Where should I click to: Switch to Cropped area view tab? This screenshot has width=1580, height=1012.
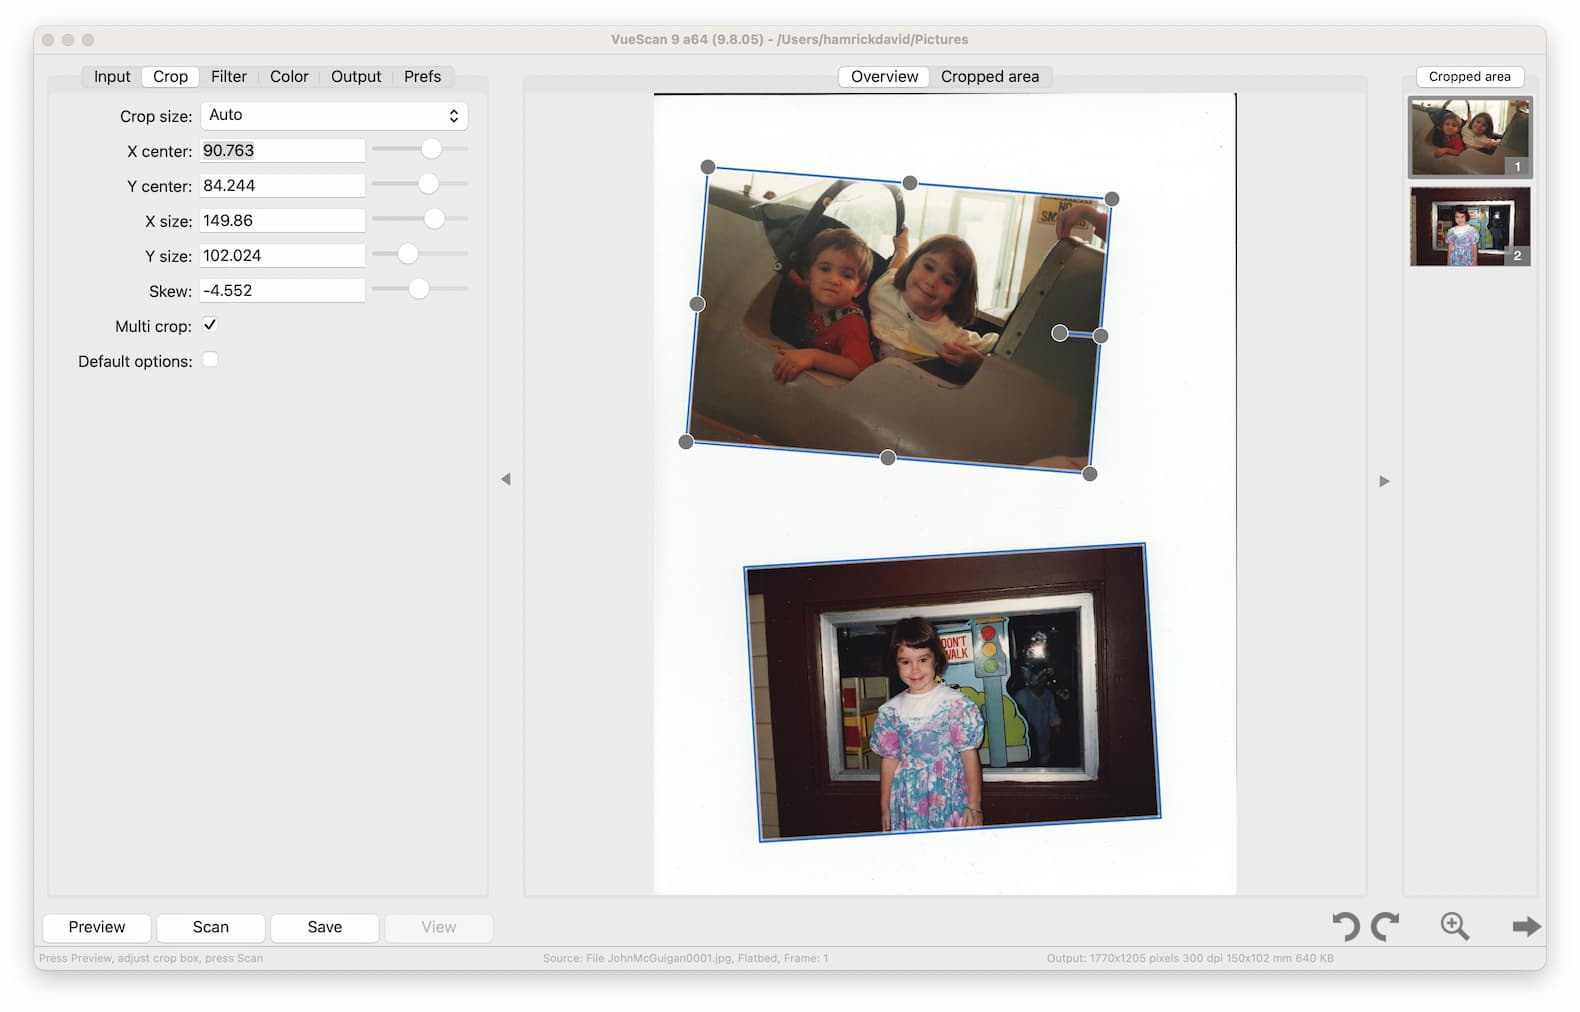[x=989, y=77]
